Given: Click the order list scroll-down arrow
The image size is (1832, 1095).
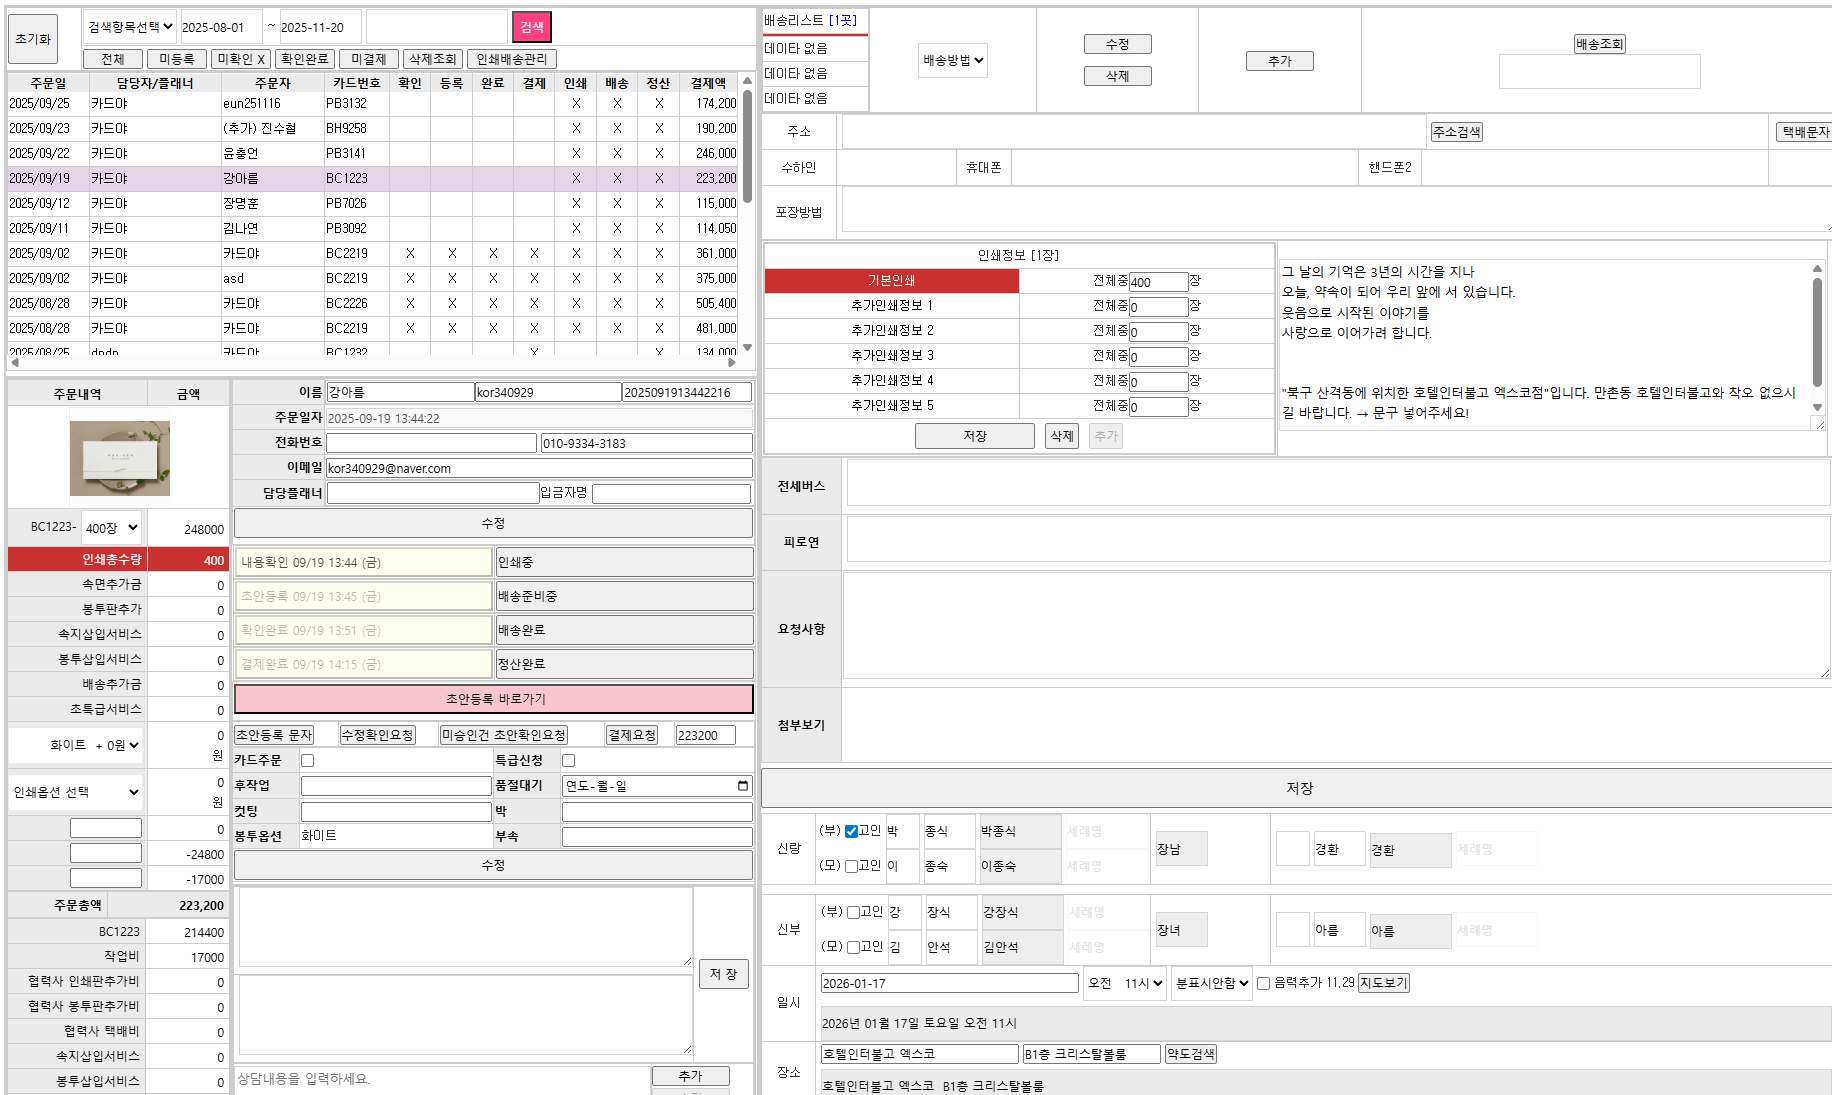Looking at the screenshot, I should [x=747, y=348].
